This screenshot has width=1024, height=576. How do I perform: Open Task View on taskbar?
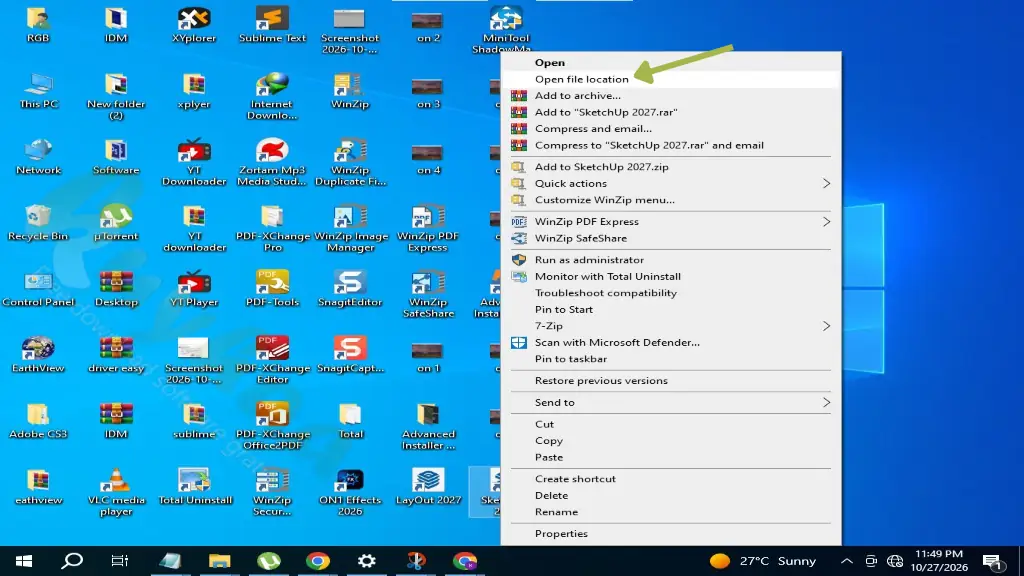[120, 561]
